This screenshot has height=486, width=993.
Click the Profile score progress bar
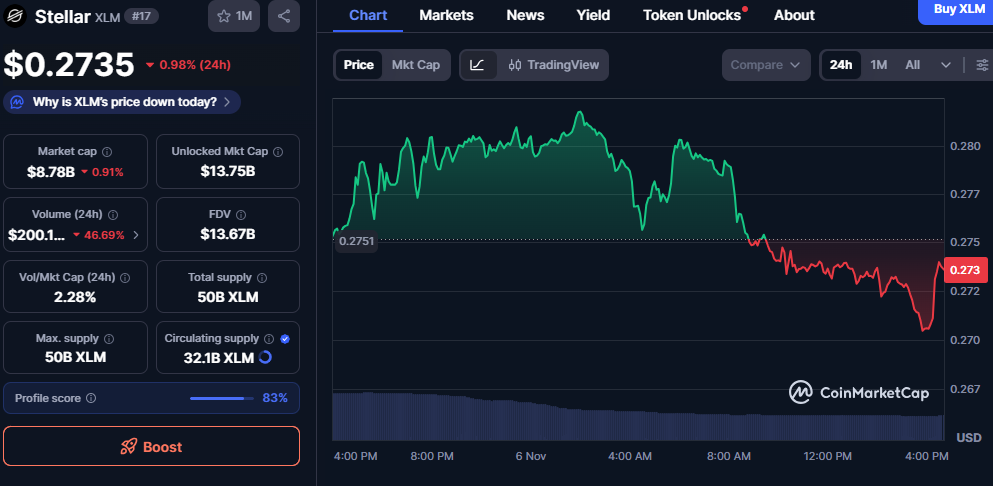coord(222,398)
